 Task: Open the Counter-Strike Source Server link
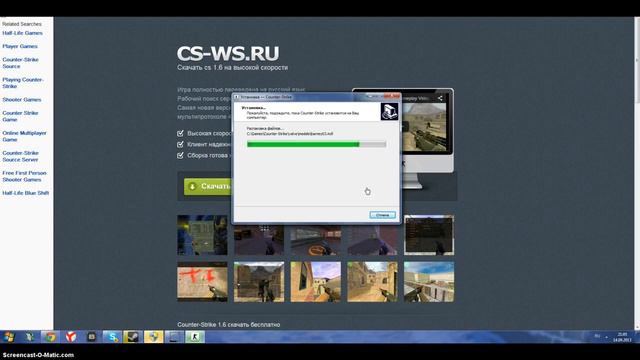pyautogui.click(x=20, y=156)
